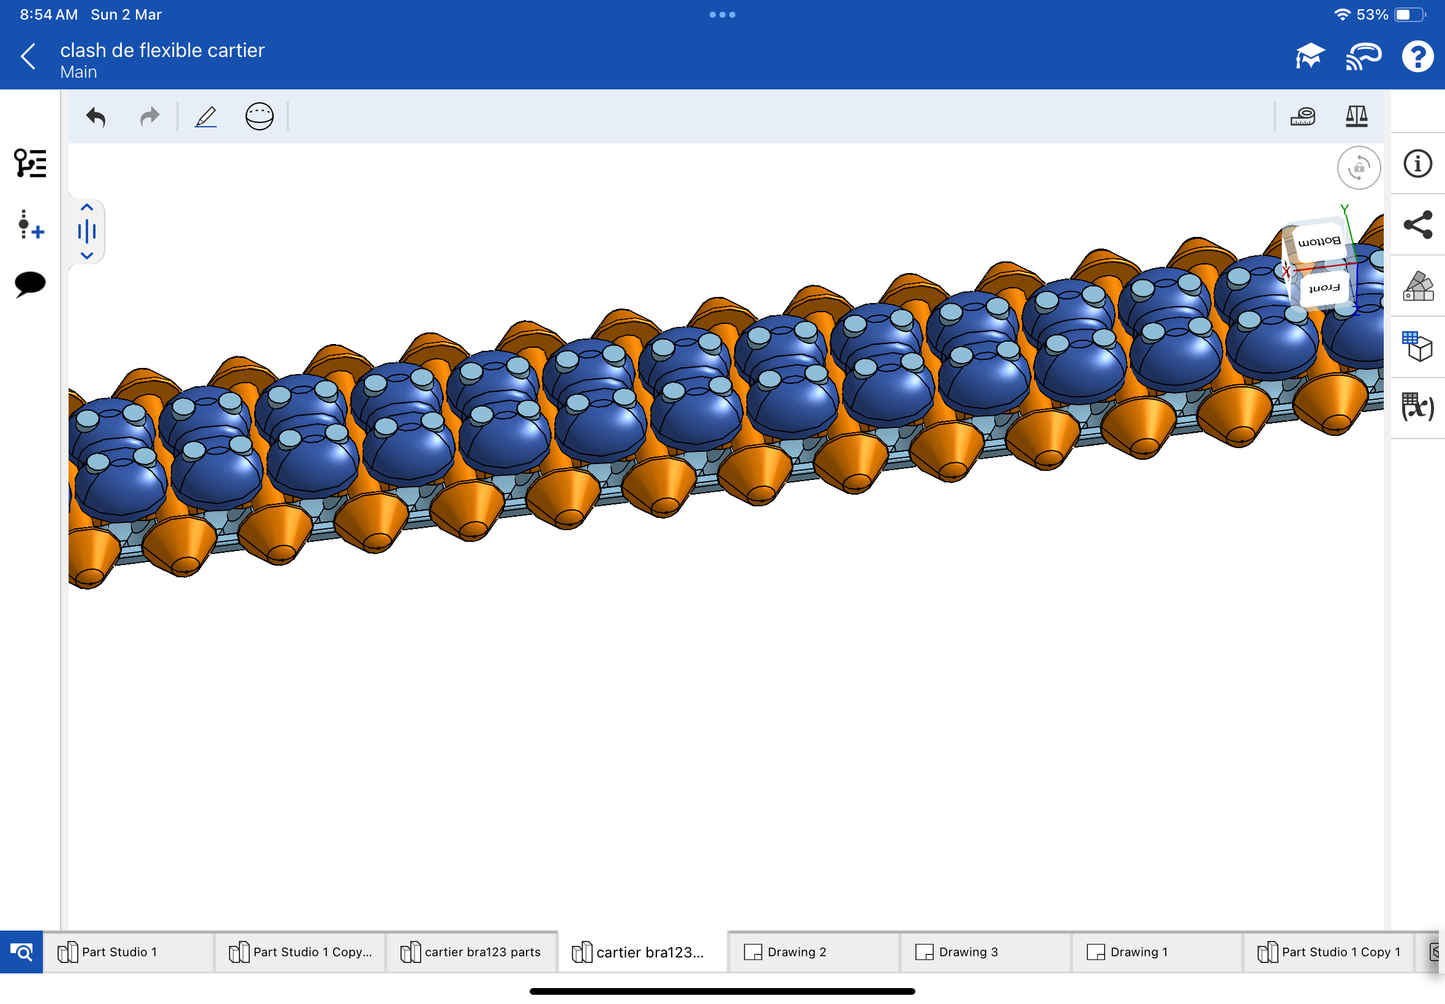Open the tab manager search button
The height and width of the screenshot is (1004, 1445).
(21, 952)
